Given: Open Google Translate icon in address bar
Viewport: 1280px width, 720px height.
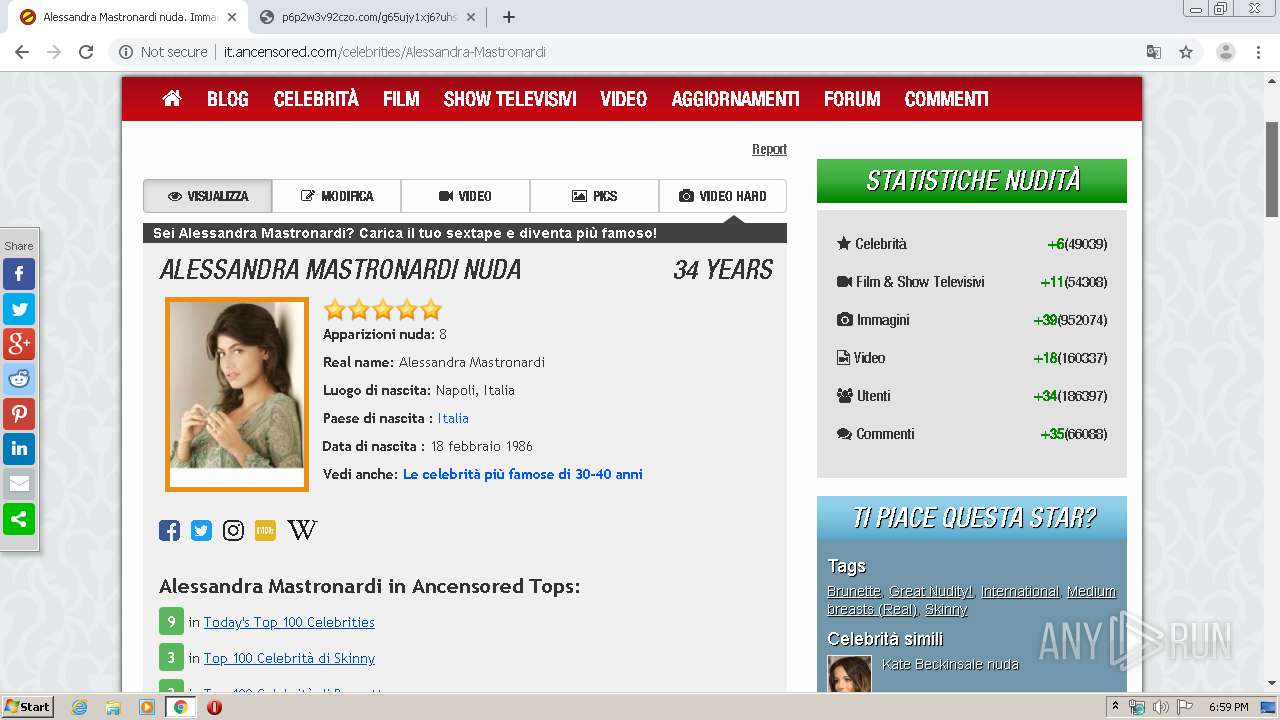Looking at the screenshot, I should click(1154, 52).
